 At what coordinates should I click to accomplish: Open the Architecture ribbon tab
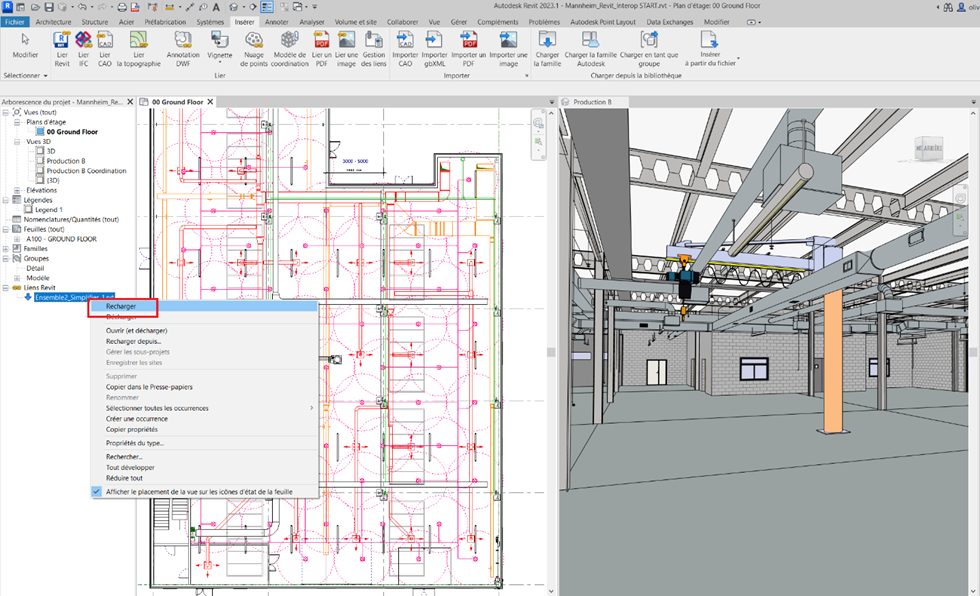(x=53, y=22)
